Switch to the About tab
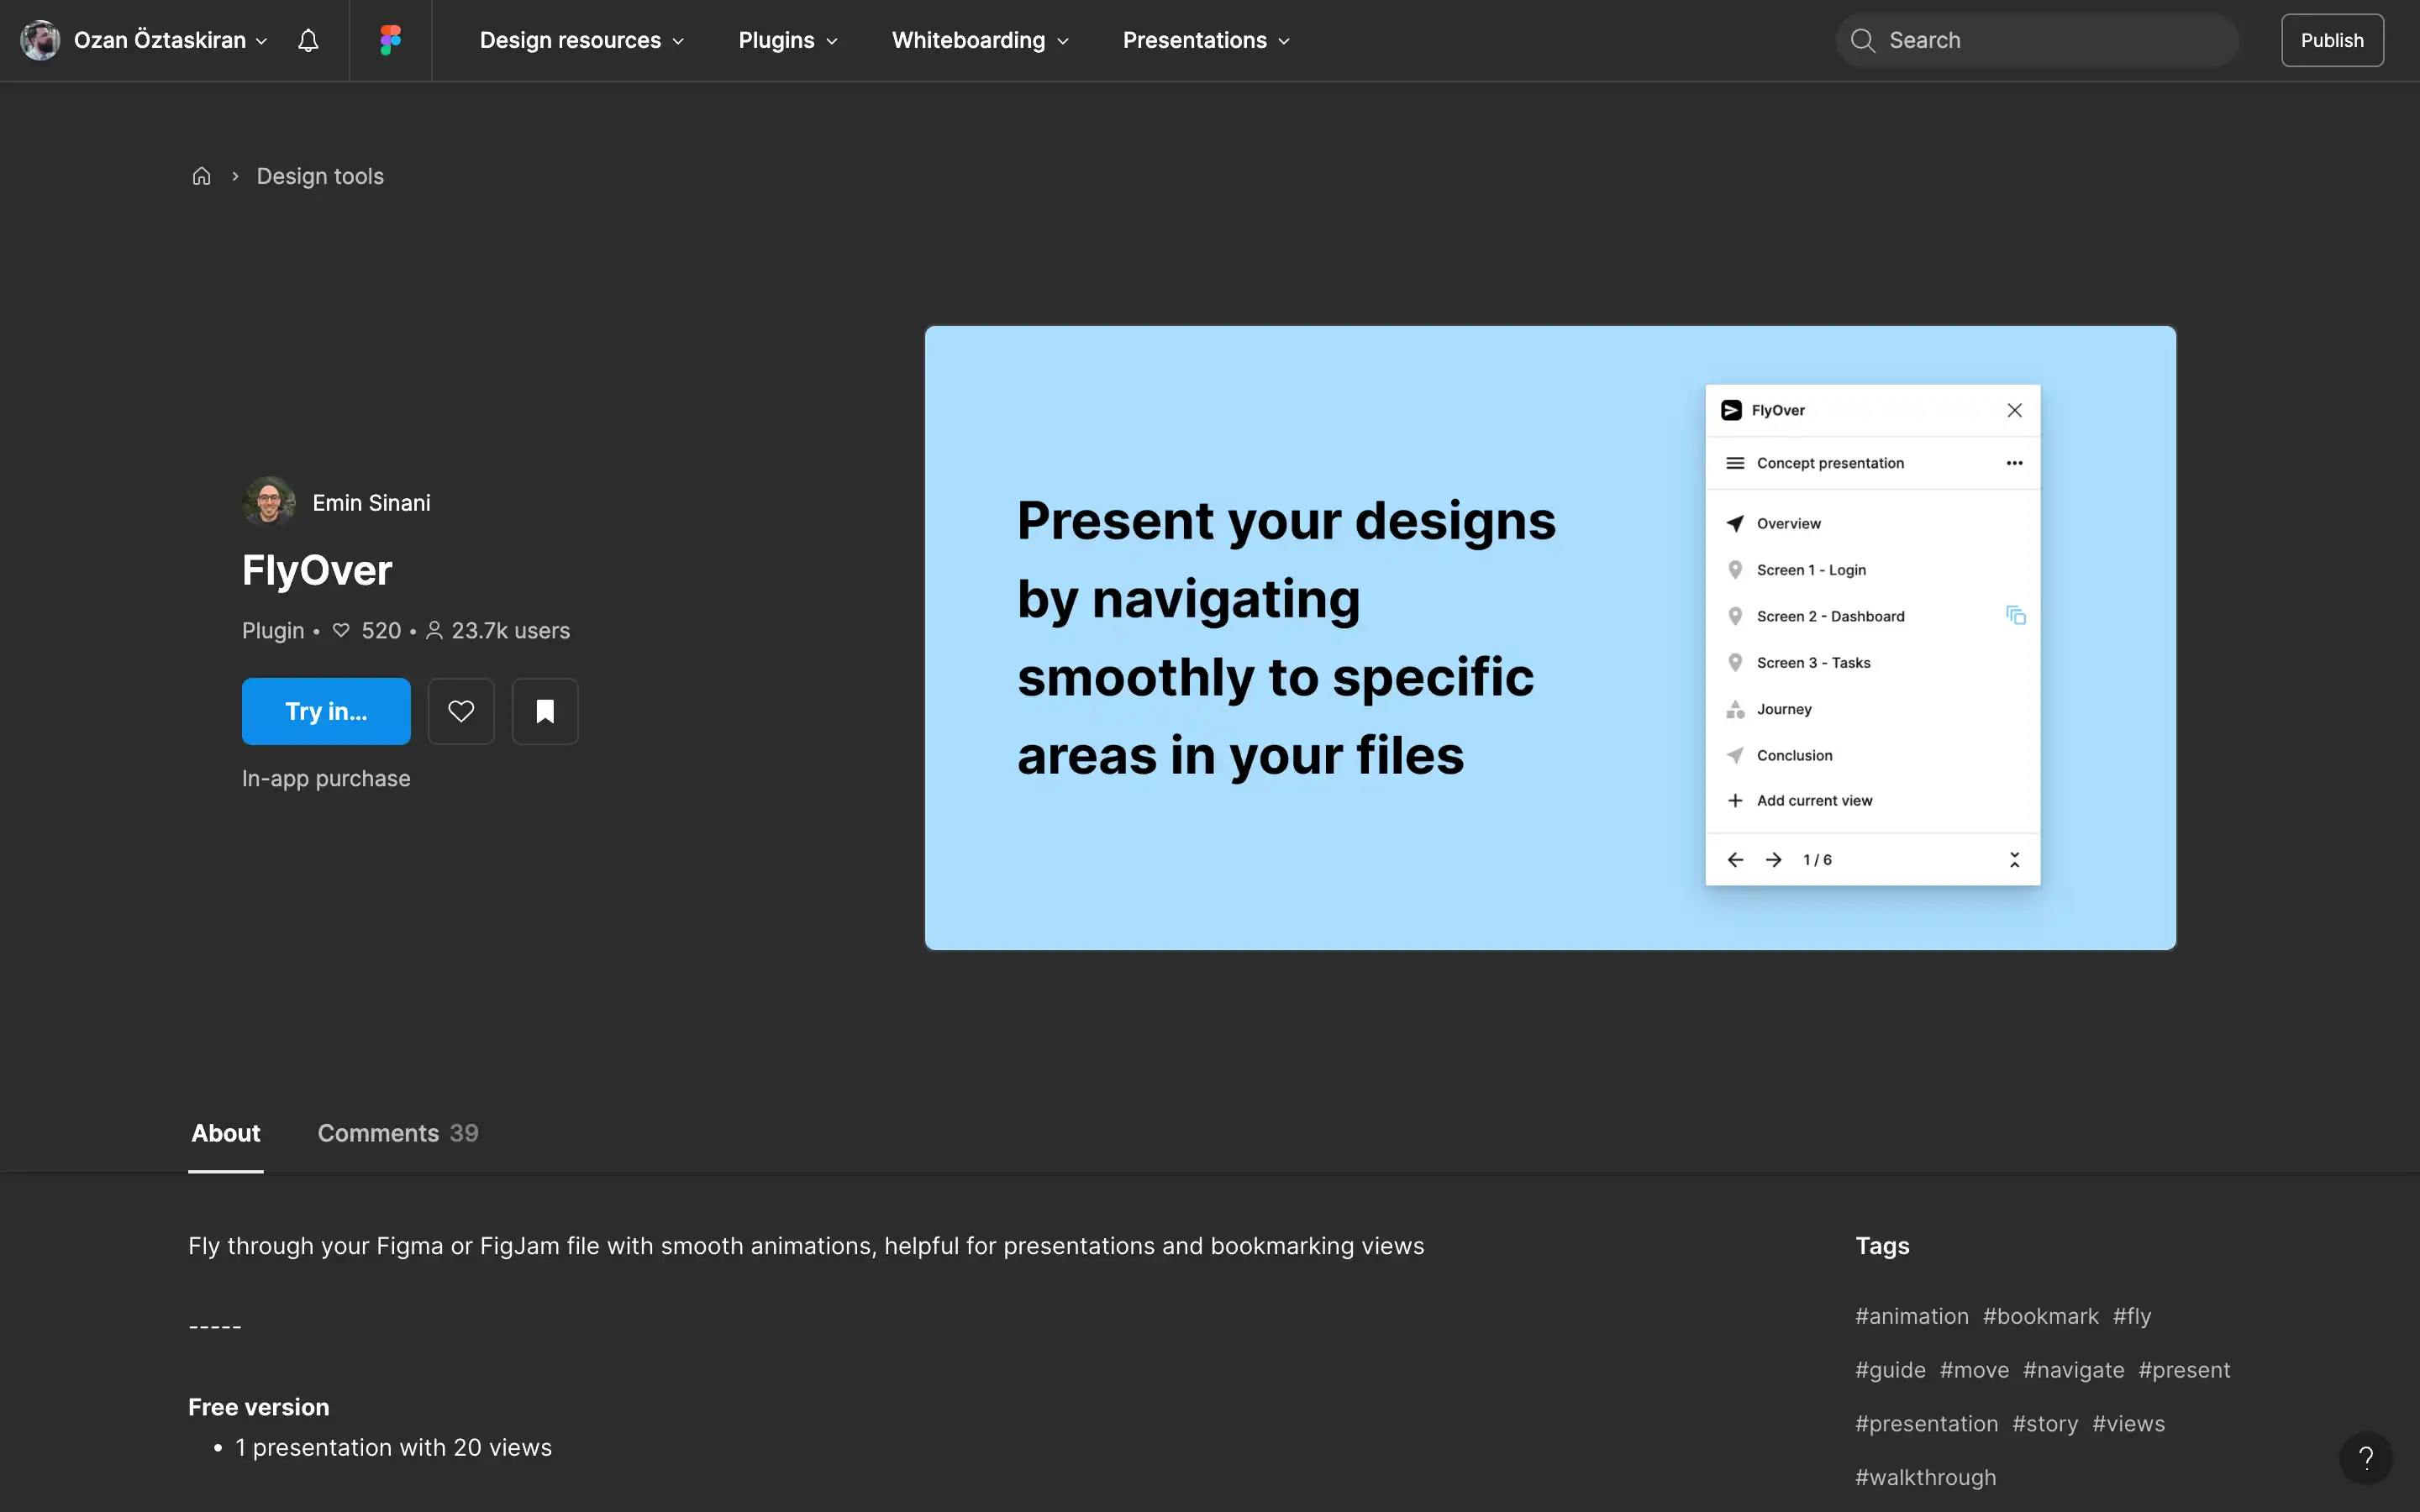Viewport: 2420px width, 1512px height. coord(226,1133)
